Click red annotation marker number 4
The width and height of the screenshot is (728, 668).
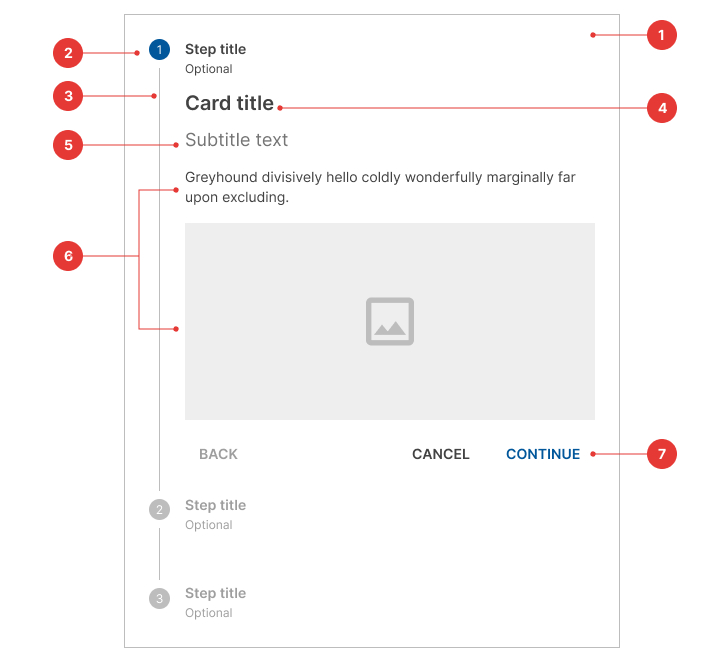(662, 108)
